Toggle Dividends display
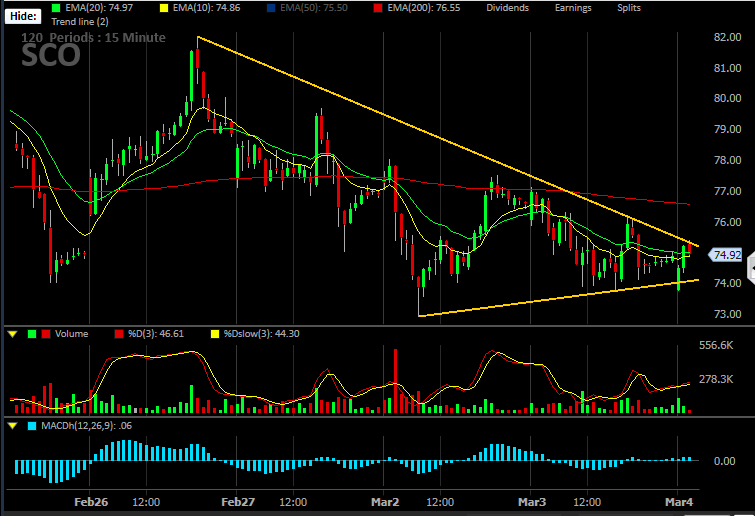The image size is (755, 516). coord(508,8)
